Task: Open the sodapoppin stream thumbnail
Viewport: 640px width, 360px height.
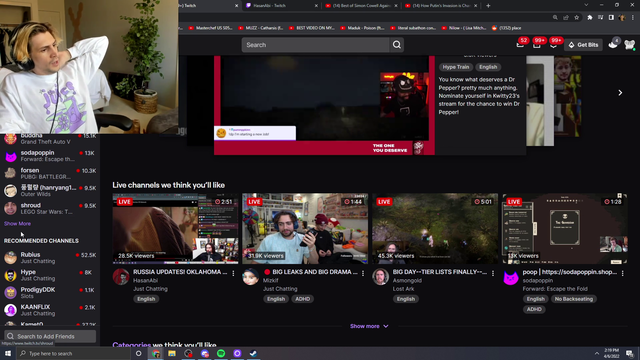Action: (x=565, y=229)
